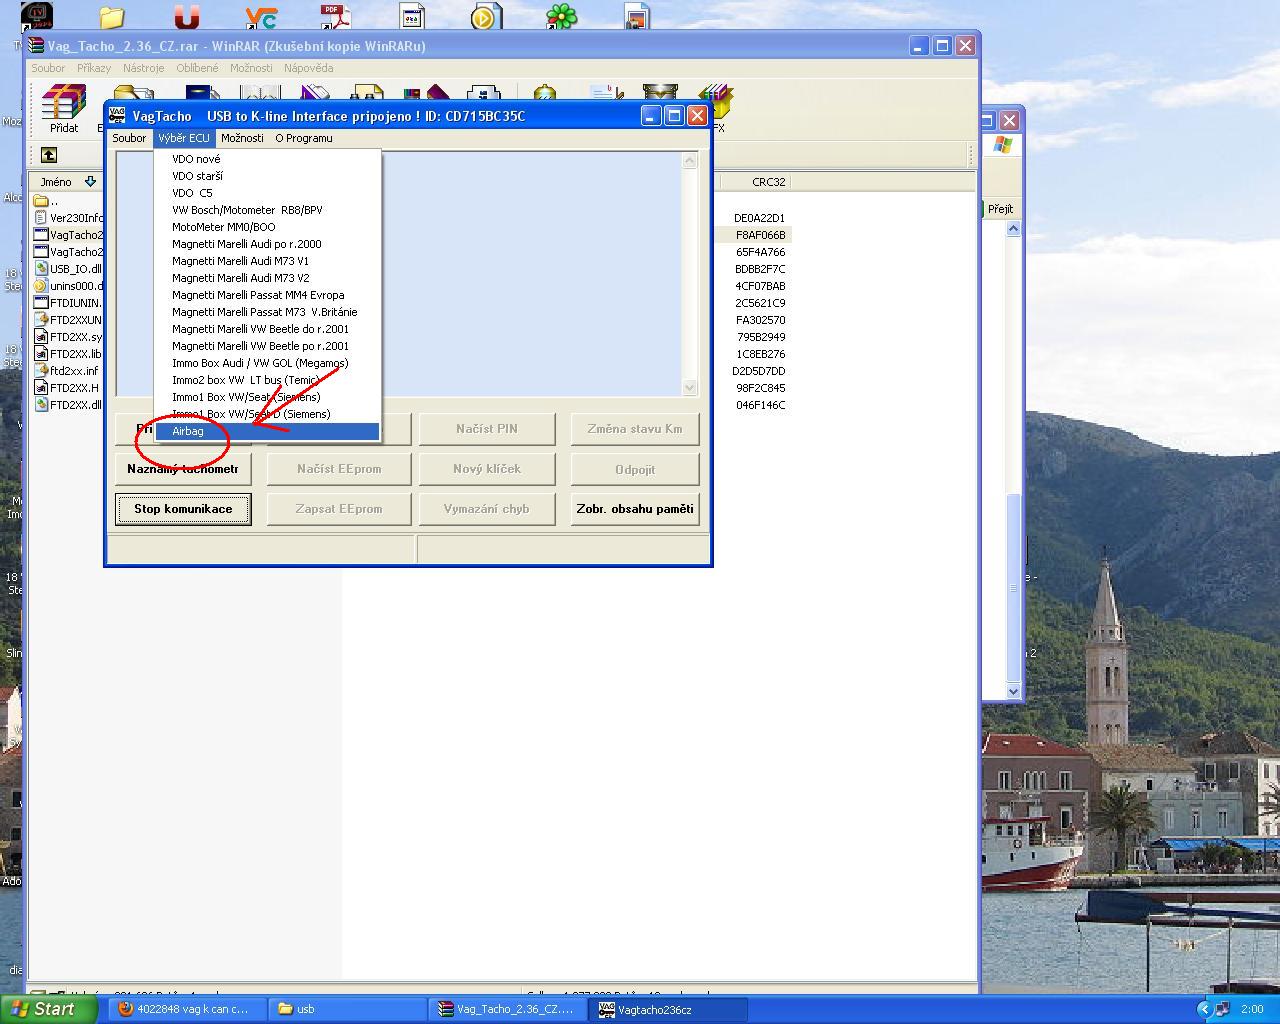Screen dimensions: 1280x1024
Task: Click the Firefox taskbar item icon
Action: point(126,1009)
